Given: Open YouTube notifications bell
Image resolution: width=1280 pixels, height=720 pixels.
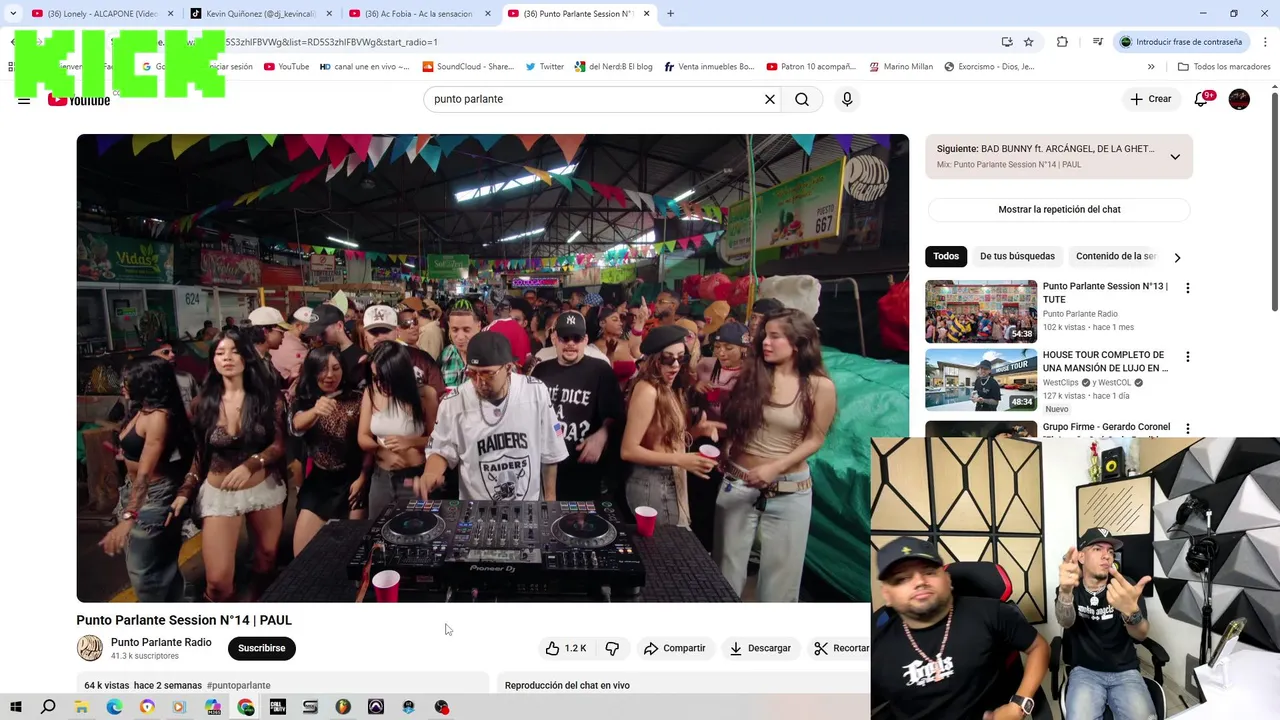Looking at the screenshot, I should [1202, 99].
